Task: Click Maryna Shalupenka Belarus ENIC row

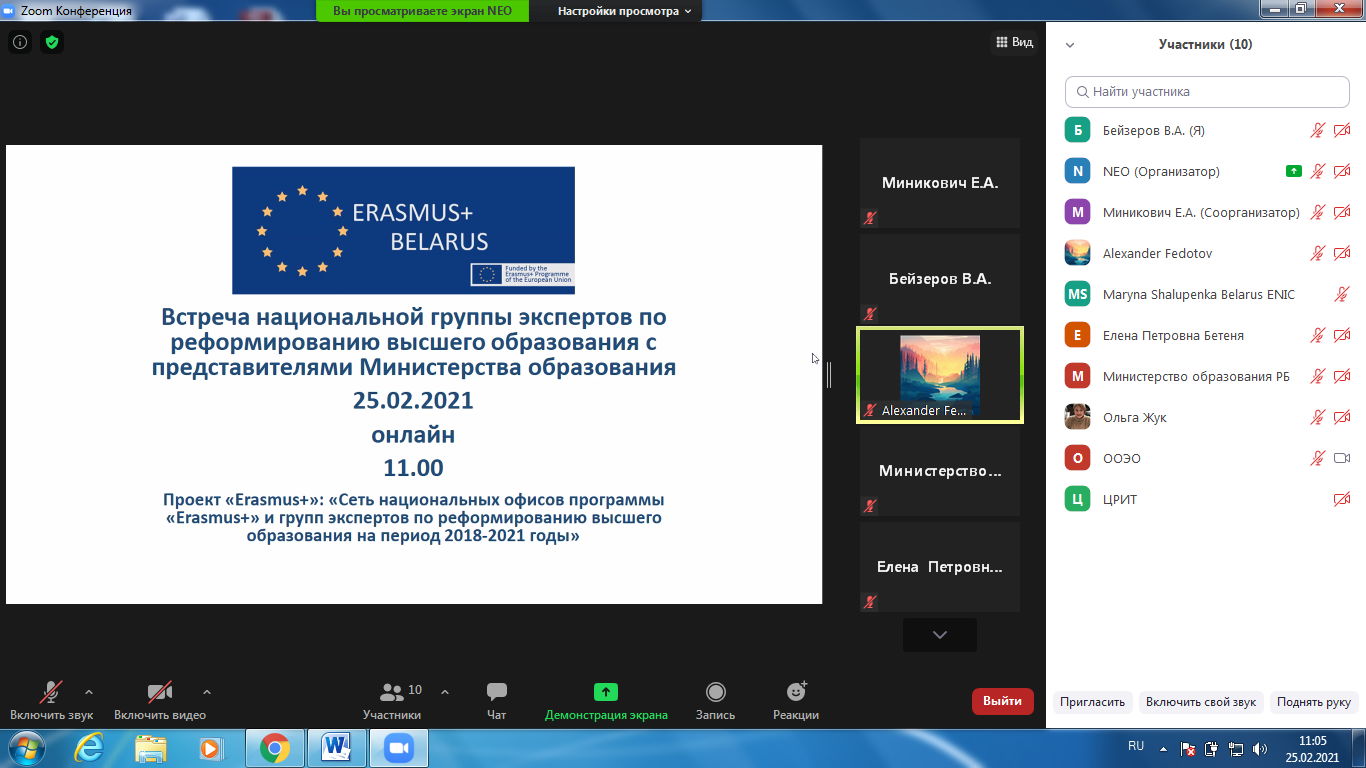Action: (1207, 294)
